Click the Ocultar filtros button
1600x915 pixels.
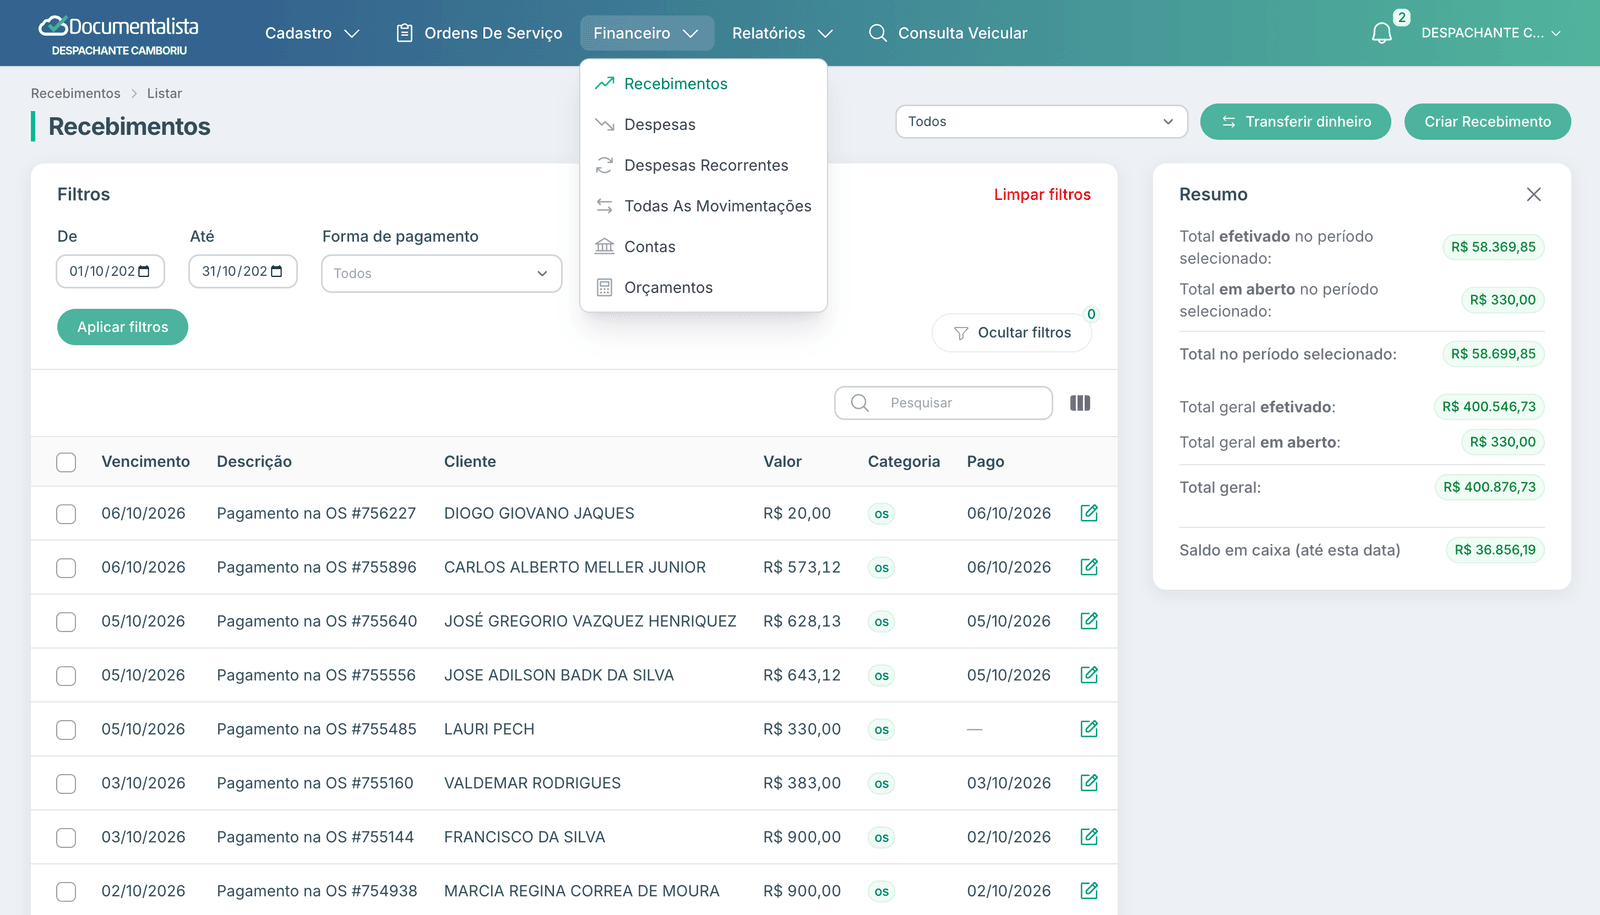[1011, 332]
